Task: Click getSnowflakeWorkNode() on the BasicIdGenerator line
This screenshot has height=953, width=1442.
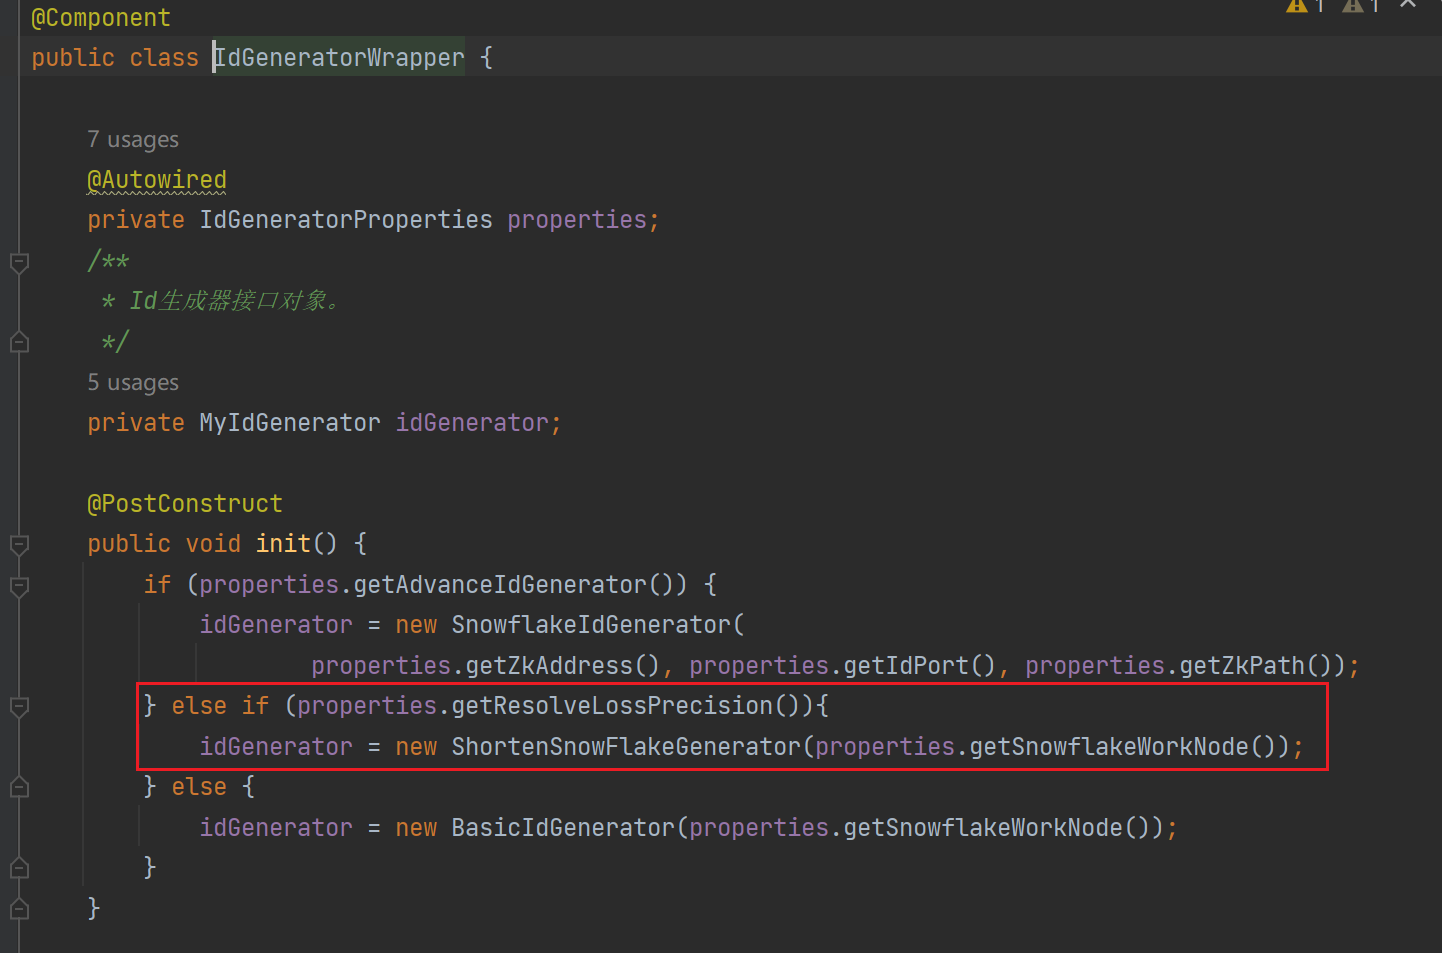Action: [997, 828]
